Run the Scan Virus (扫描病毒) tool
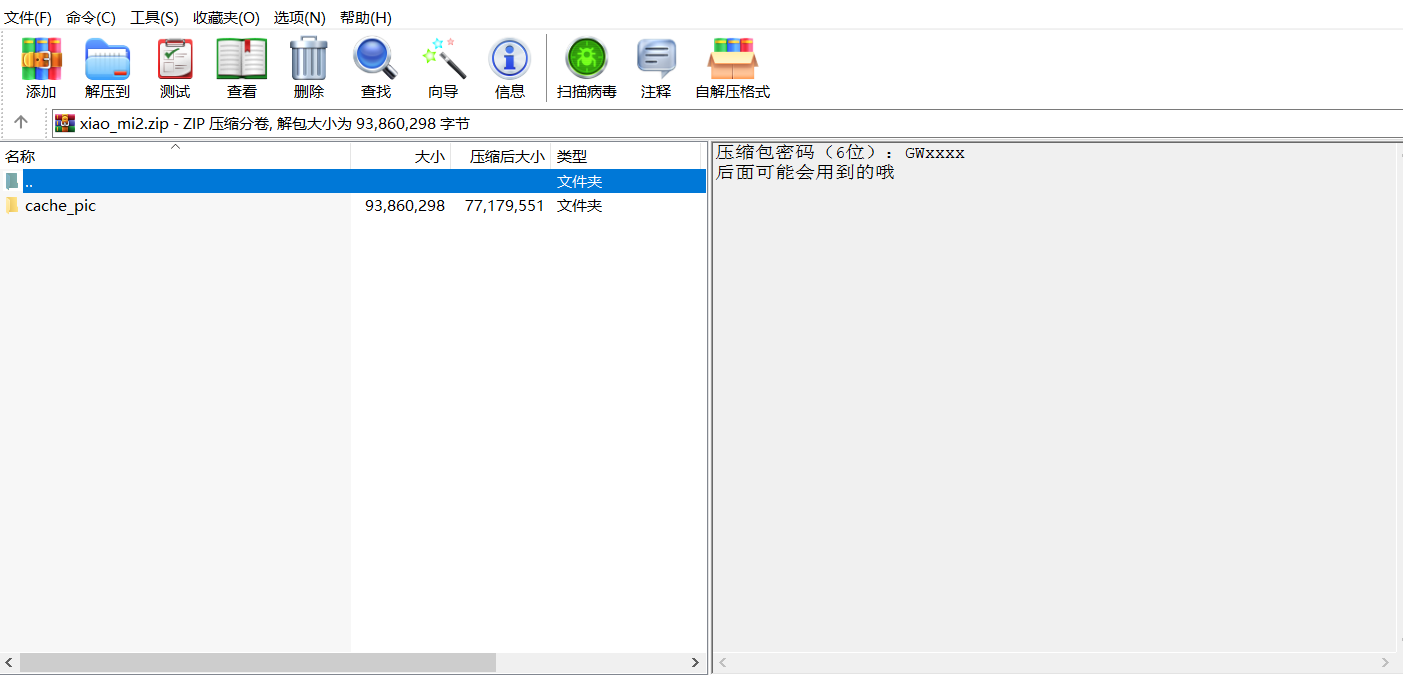The width and height of the screenshot is (1403, 675). point(587,60)
